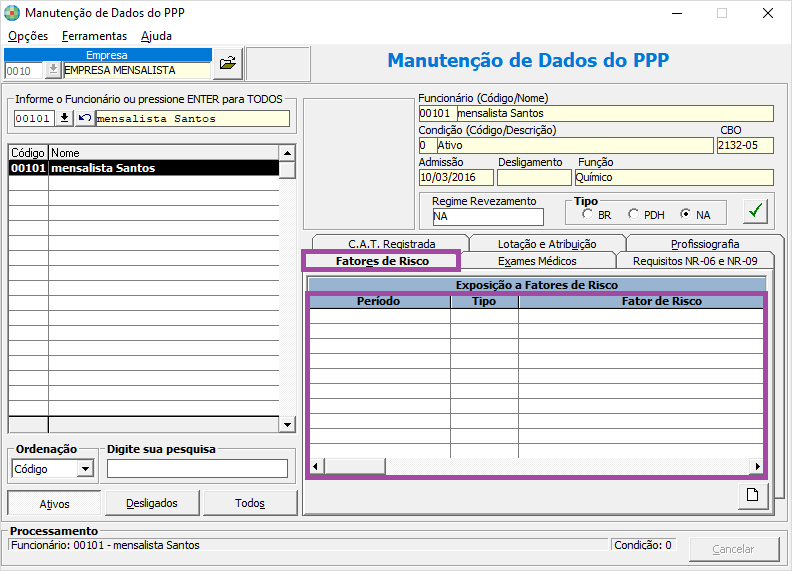The image size is (792, 571).
Task: Open the Ordenação Código dropdown
Action: tap(85, 469)
